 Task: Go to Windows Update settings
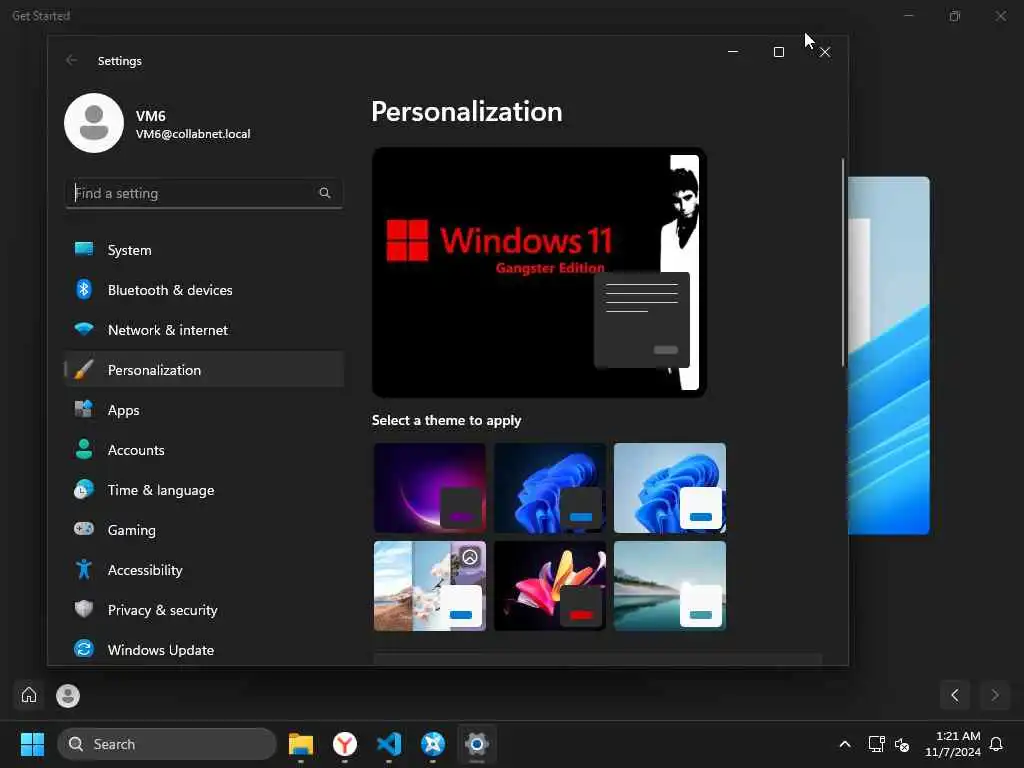(x=204, y=650)
